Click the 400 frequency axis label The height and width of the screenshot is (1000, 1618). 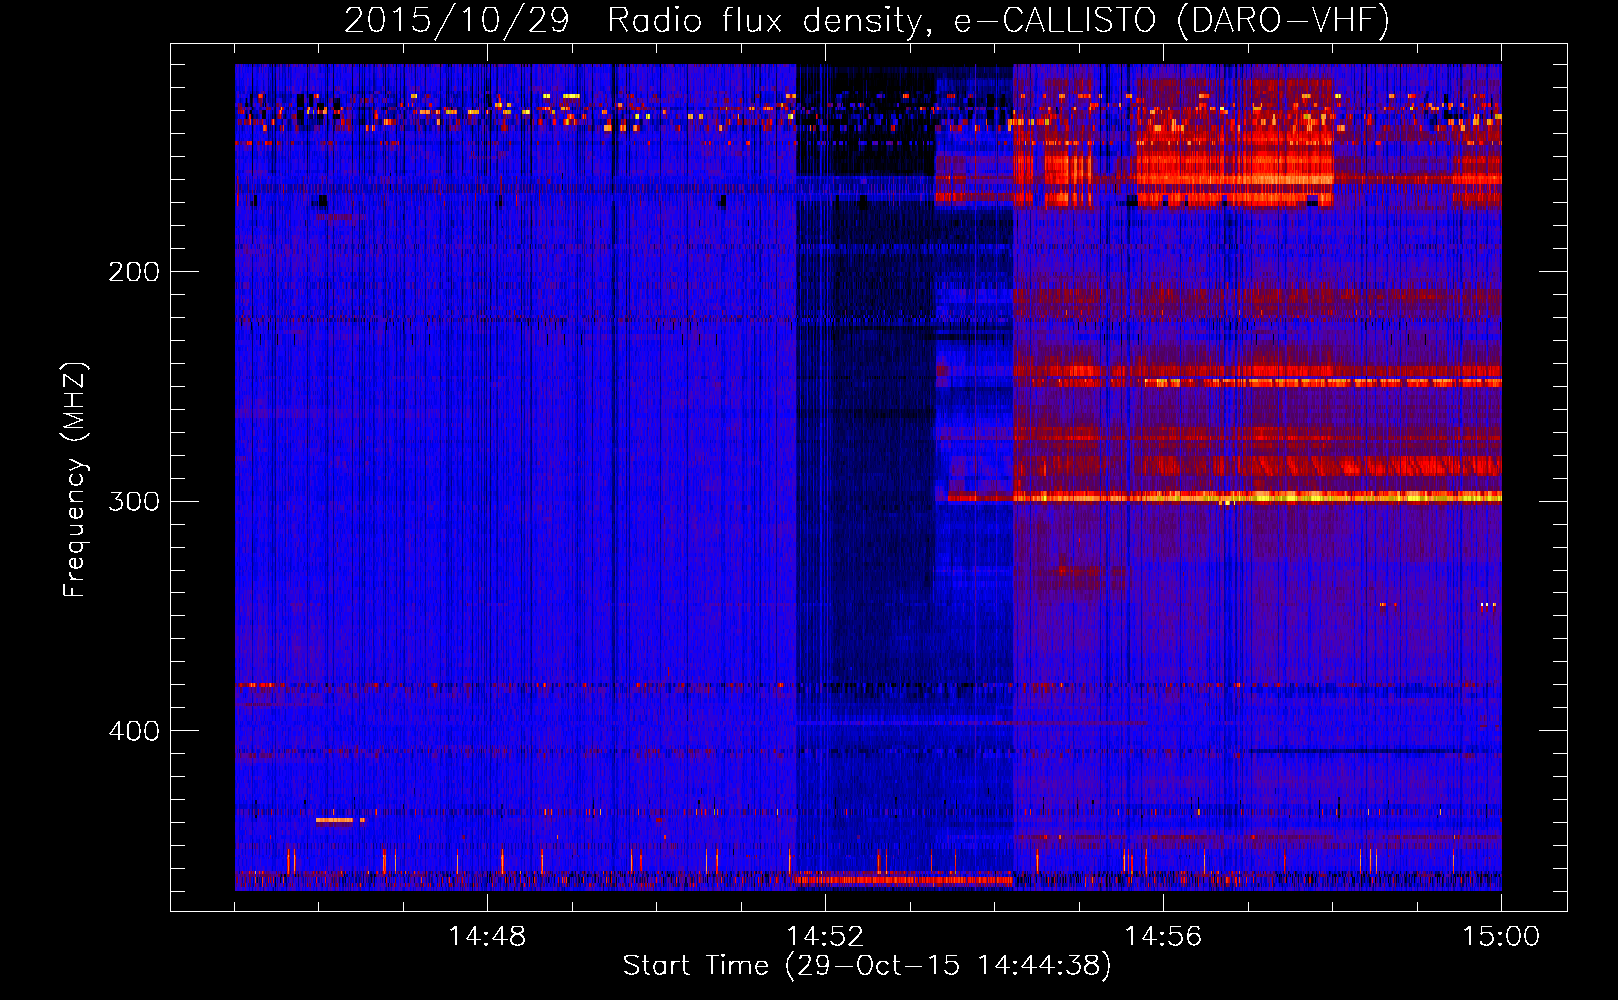tap(134, 731)
